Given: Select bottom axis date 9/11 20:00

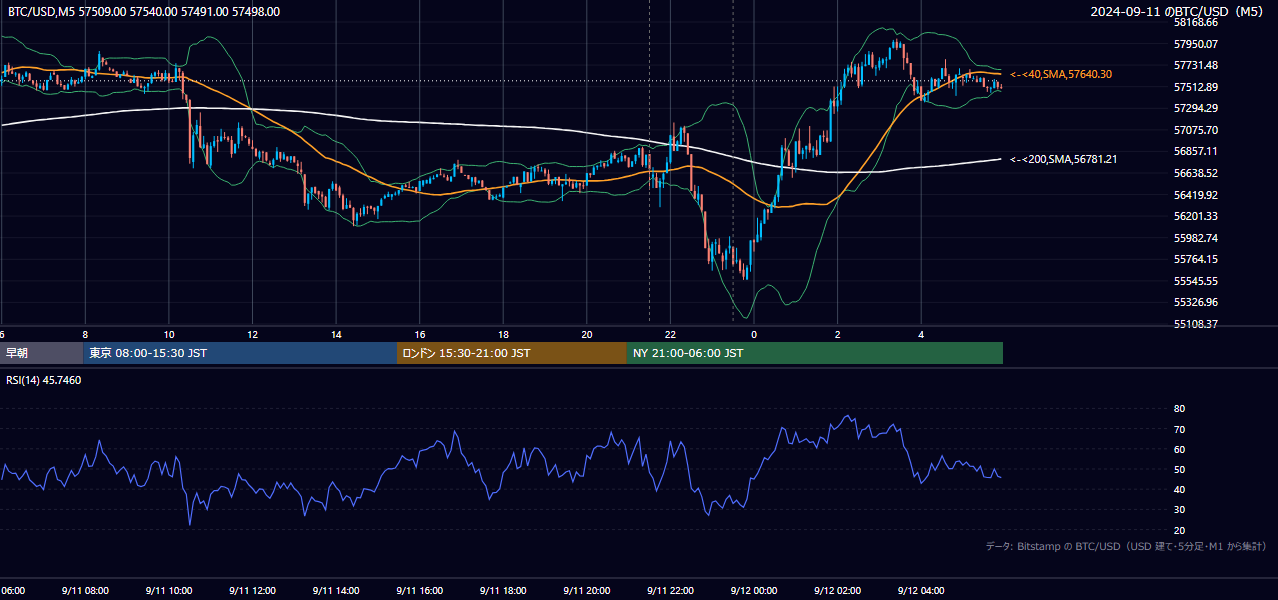Looking at the screenshot, I should (587, 591).
